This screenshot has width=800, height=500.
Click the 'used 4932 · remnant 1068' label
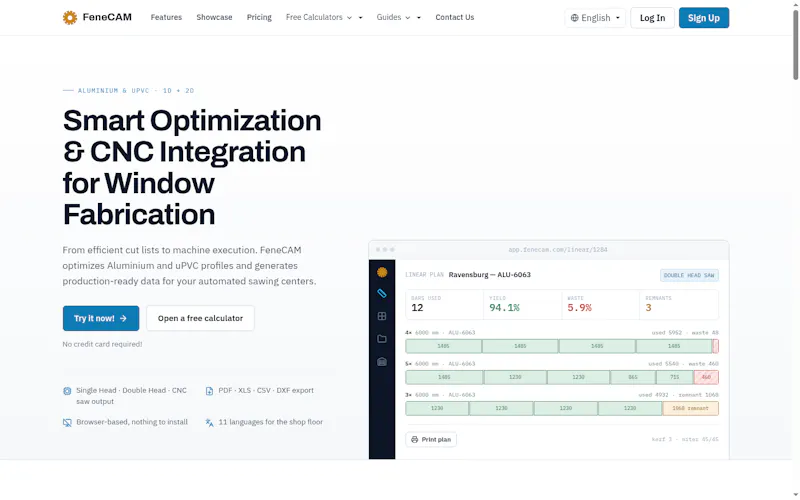pyautogui.click(x=679, y=395)
